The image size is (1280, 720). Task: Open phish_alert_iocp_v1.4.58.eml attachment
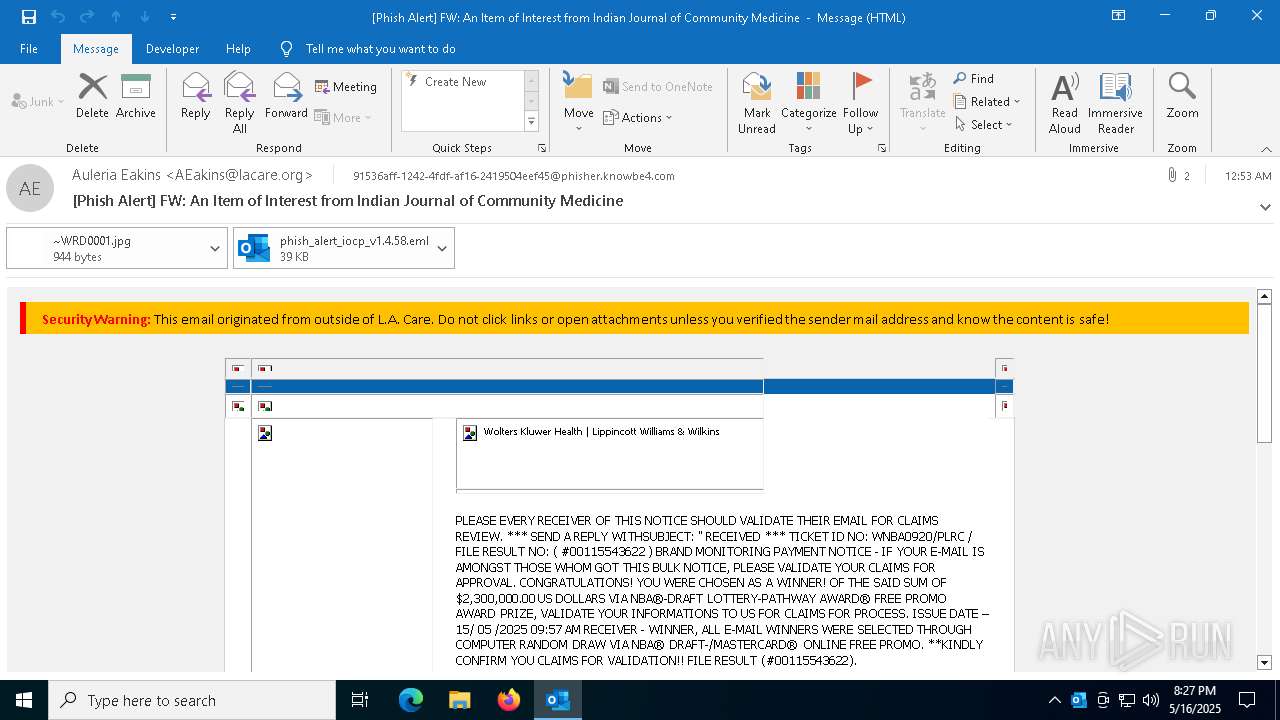click(332, 248)
